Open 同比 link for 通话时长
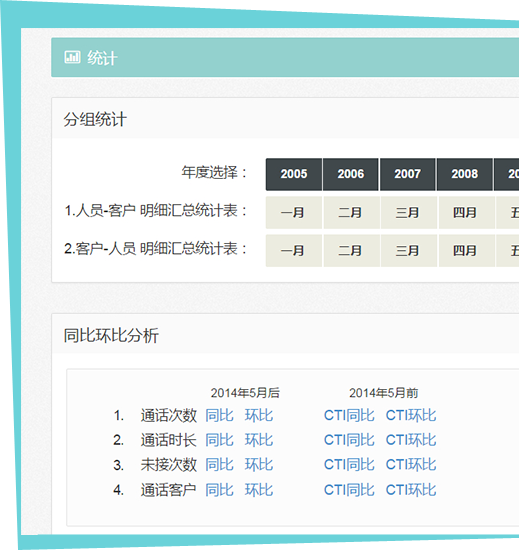This screenshot has height=550, width=519. [x=219, y=440]
